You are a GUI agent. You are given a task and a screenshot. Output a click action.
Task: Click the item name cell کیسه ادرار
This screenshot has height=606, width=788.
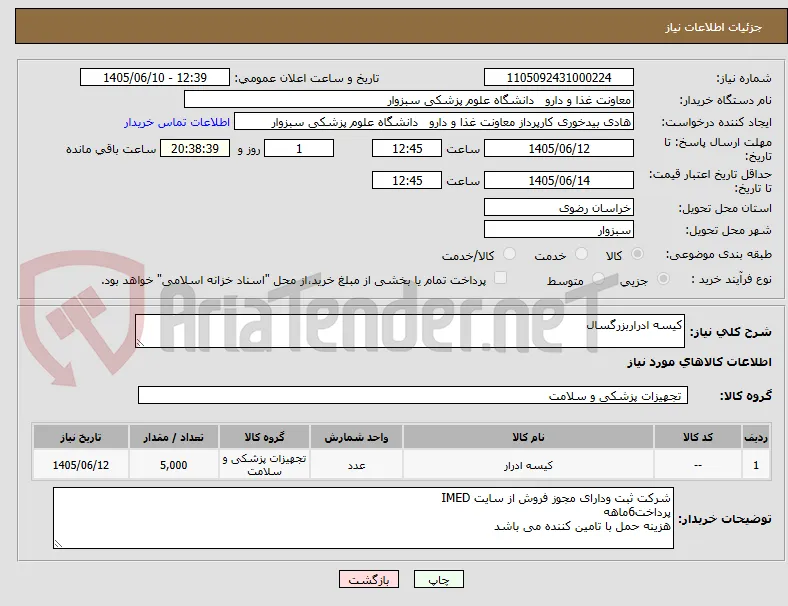528,465
